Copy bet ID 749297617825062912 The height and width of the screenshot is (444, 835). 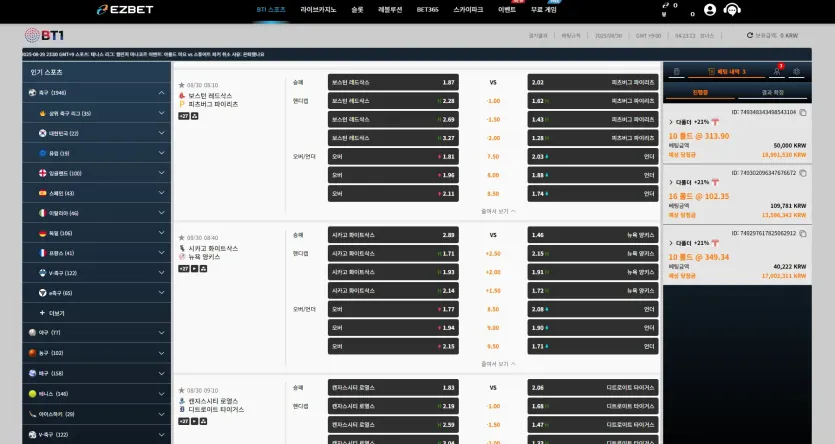(x=803, y=233)
